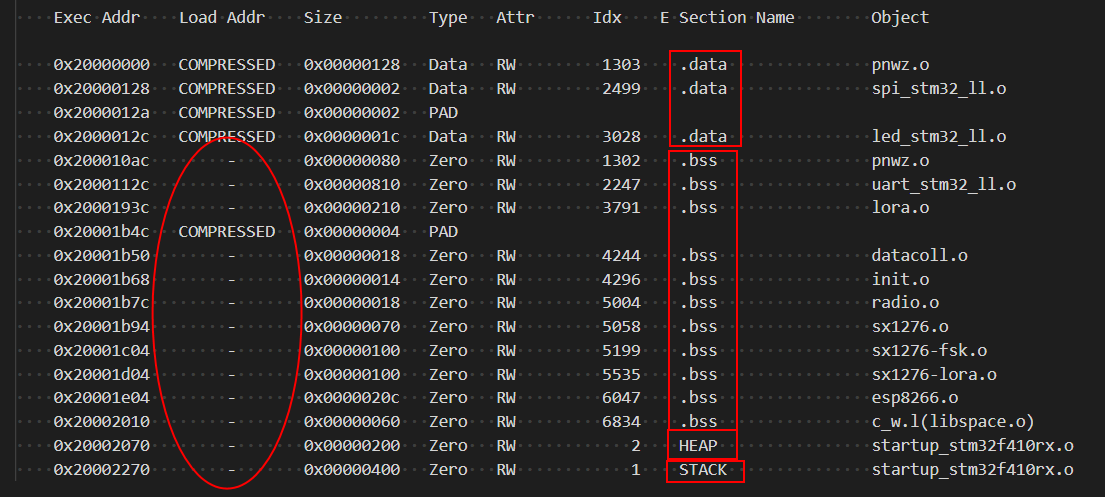Click size value 0x00000400

click(x=352, y=470)
